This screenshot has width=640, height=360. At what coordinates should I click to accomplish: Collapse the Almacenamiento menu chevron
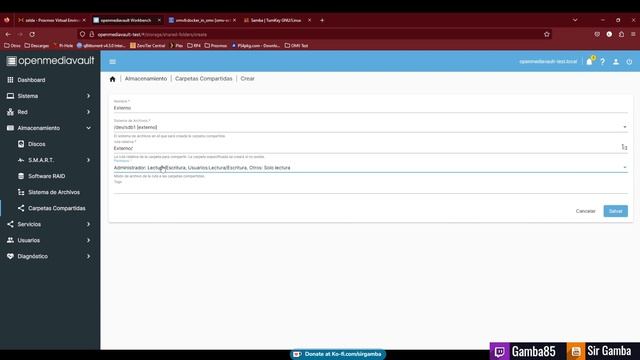[88, 128]
